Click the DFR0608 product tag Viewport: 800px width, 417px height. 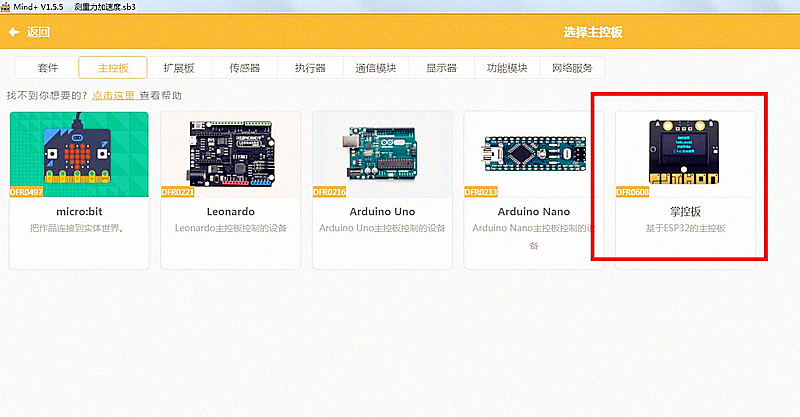click(633, 192)
